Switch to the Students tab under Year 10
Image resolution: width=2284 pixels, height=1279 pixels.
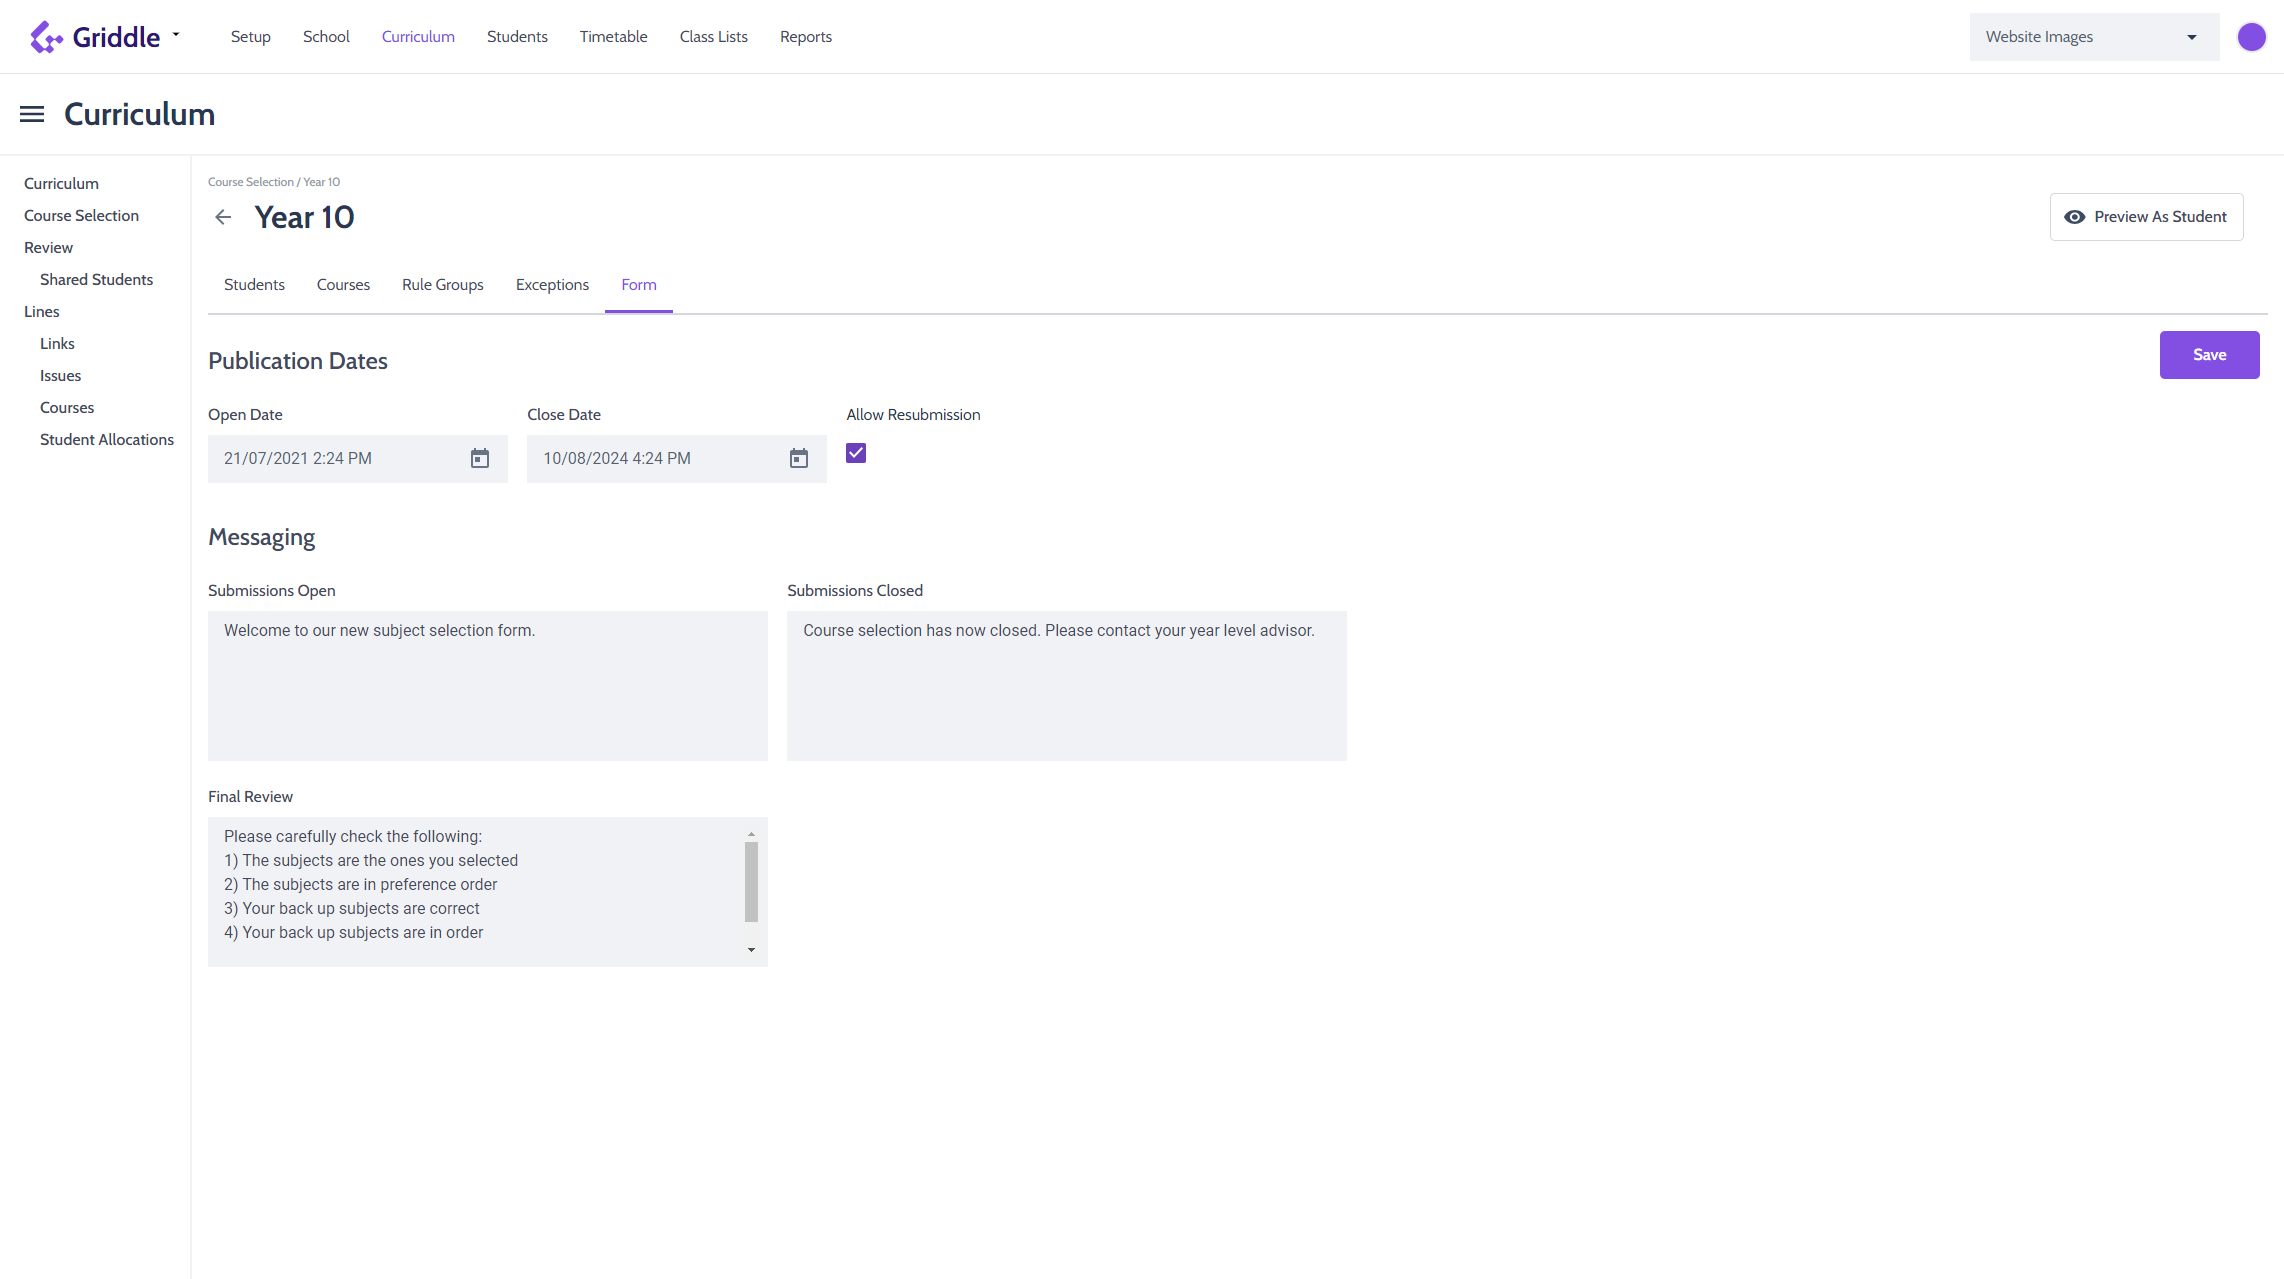[x=254, y=285]
